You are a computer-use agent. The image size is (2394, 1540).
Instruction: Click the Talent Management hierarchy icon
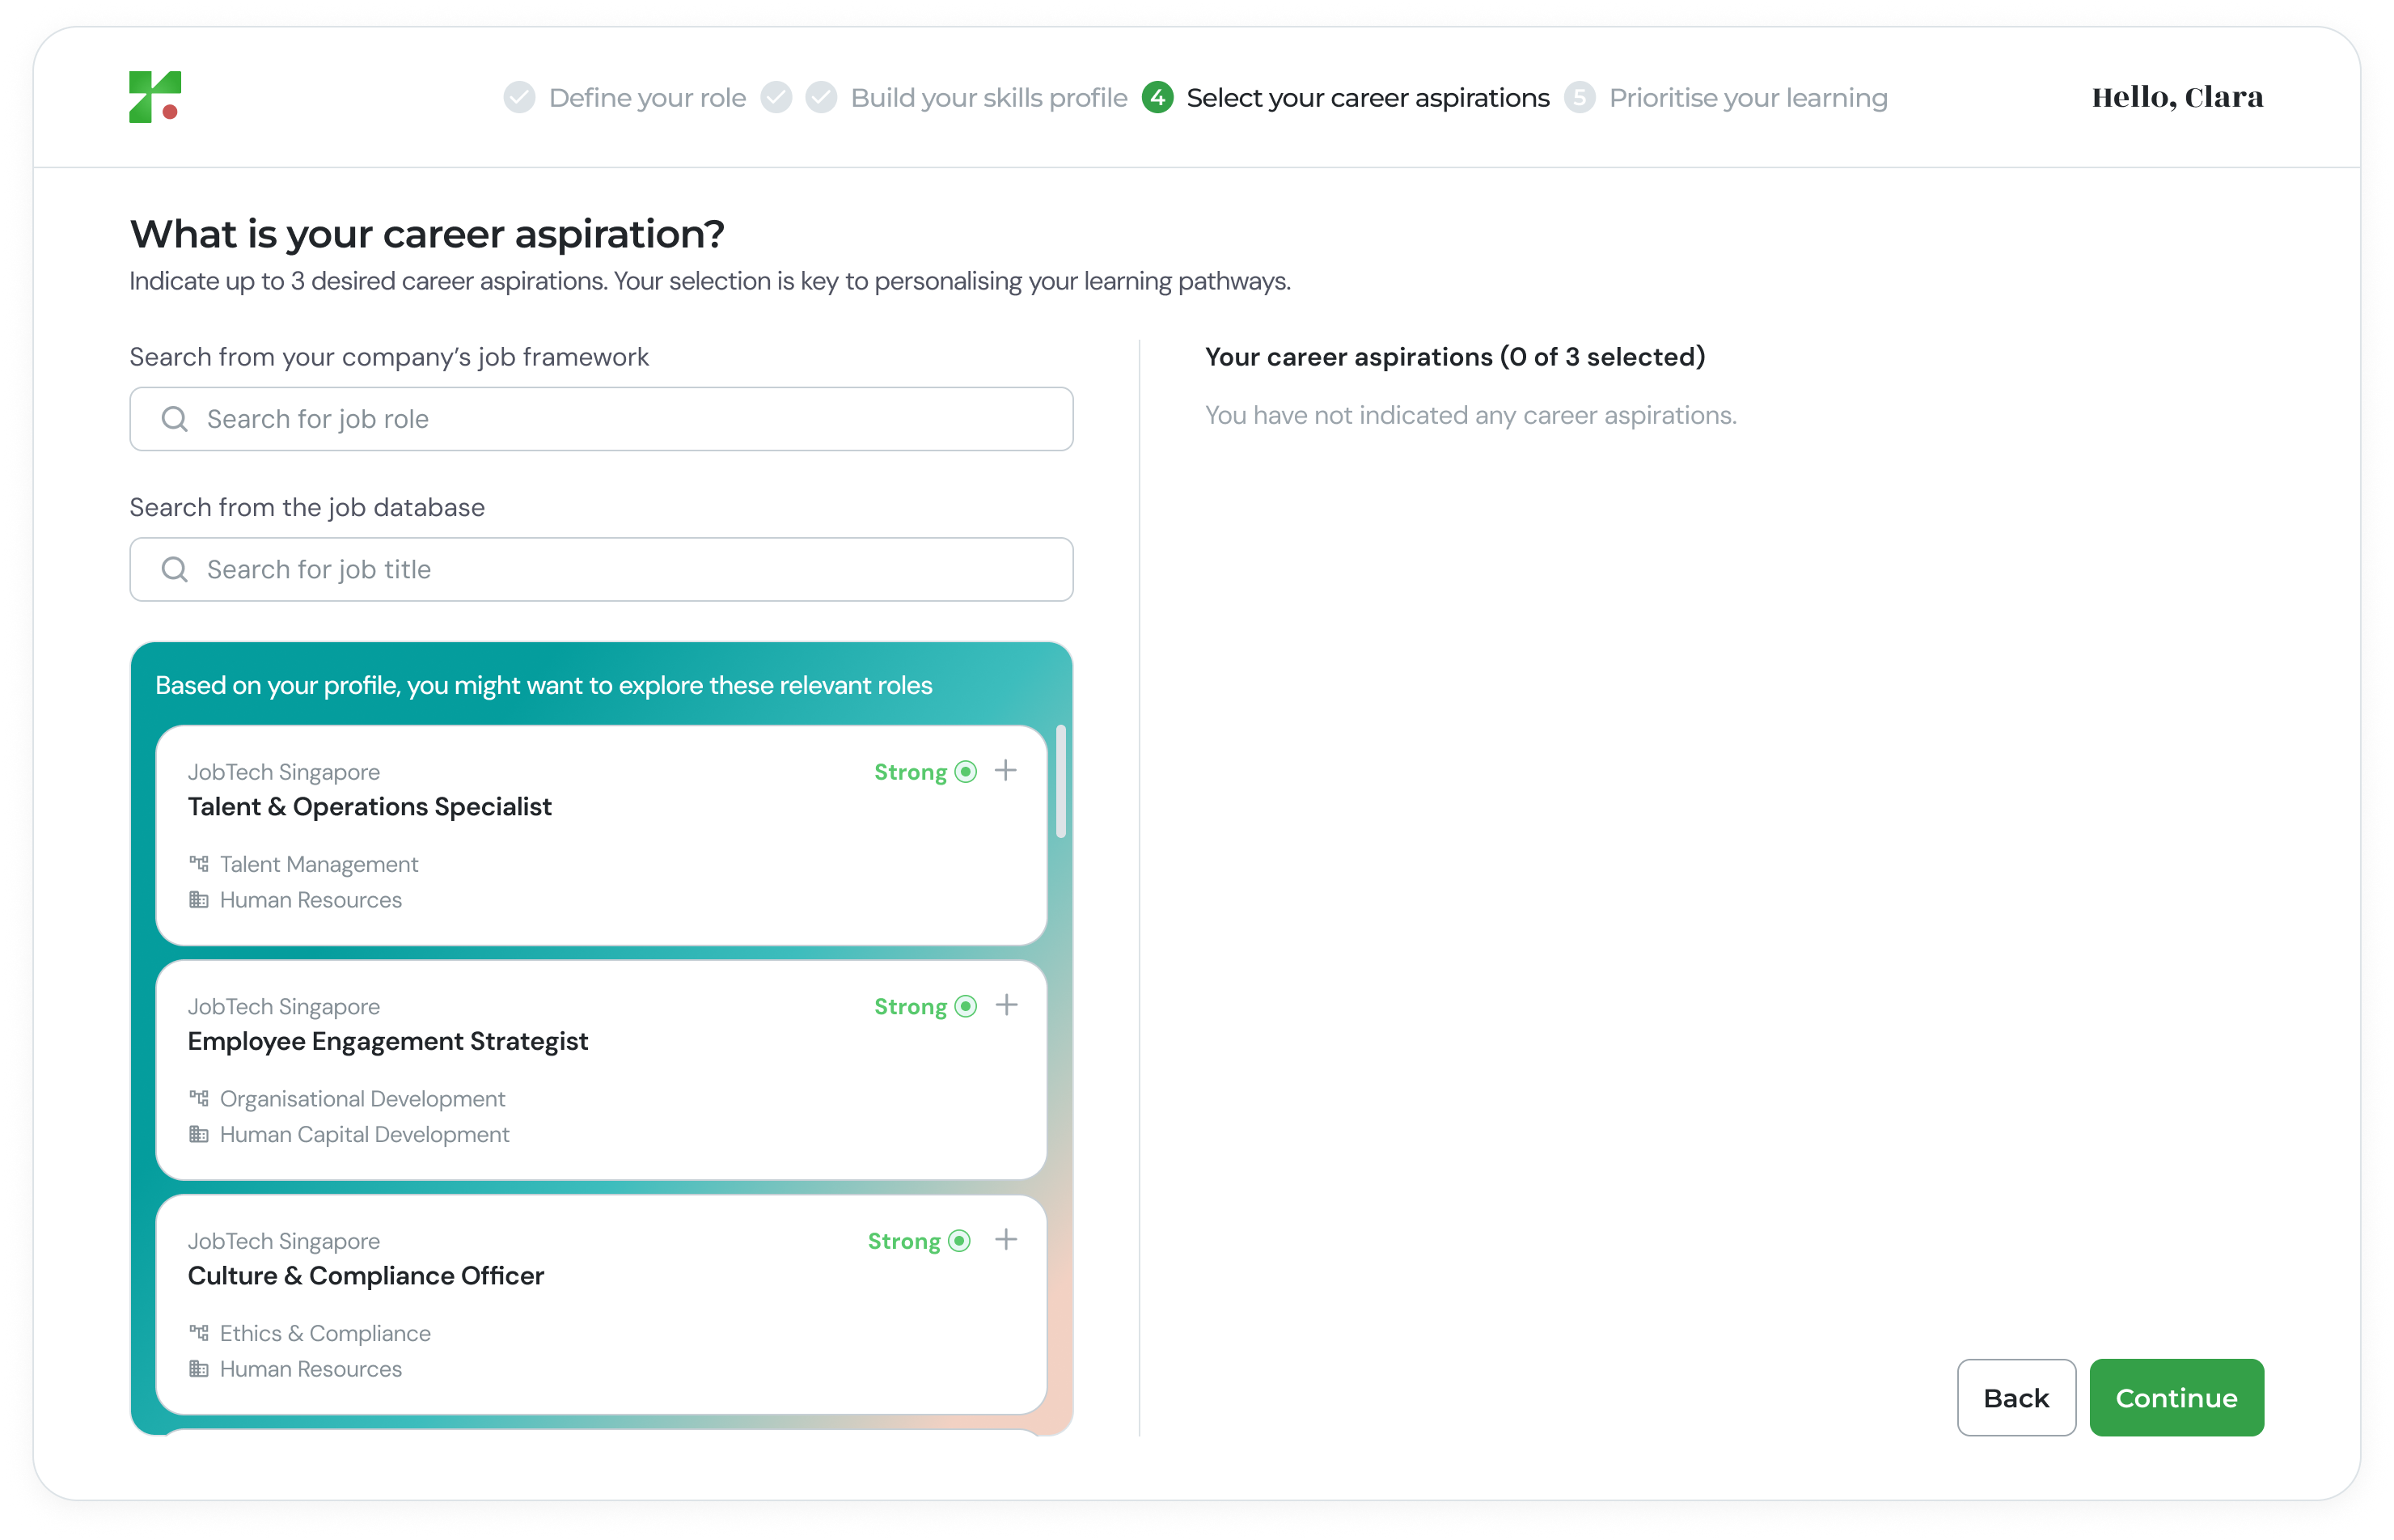pyautogui.click(x=199, y=863)
